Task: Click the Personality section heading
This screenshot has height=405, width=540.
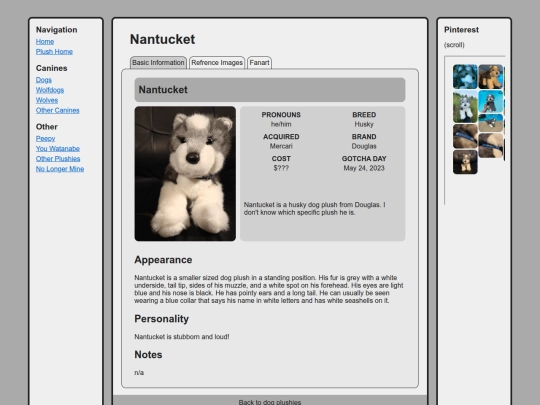Action: pyautogui.click(x=162, y=319)
